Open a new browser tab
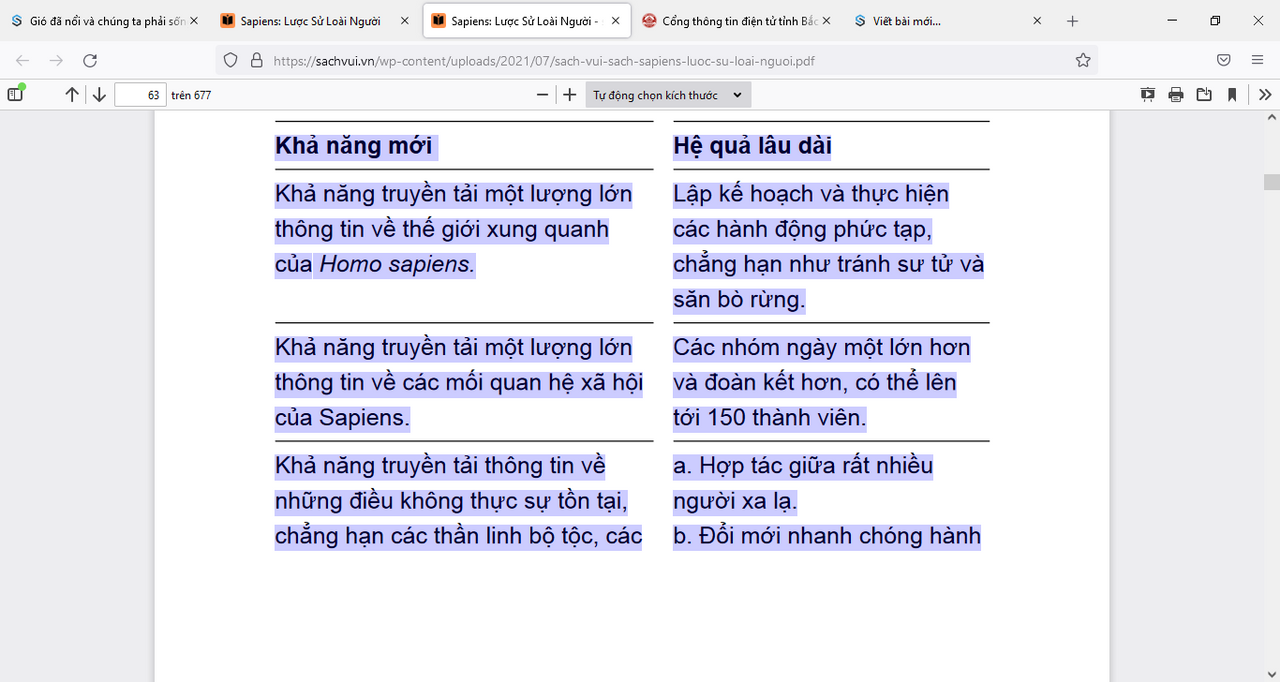 coord(1072,20)
